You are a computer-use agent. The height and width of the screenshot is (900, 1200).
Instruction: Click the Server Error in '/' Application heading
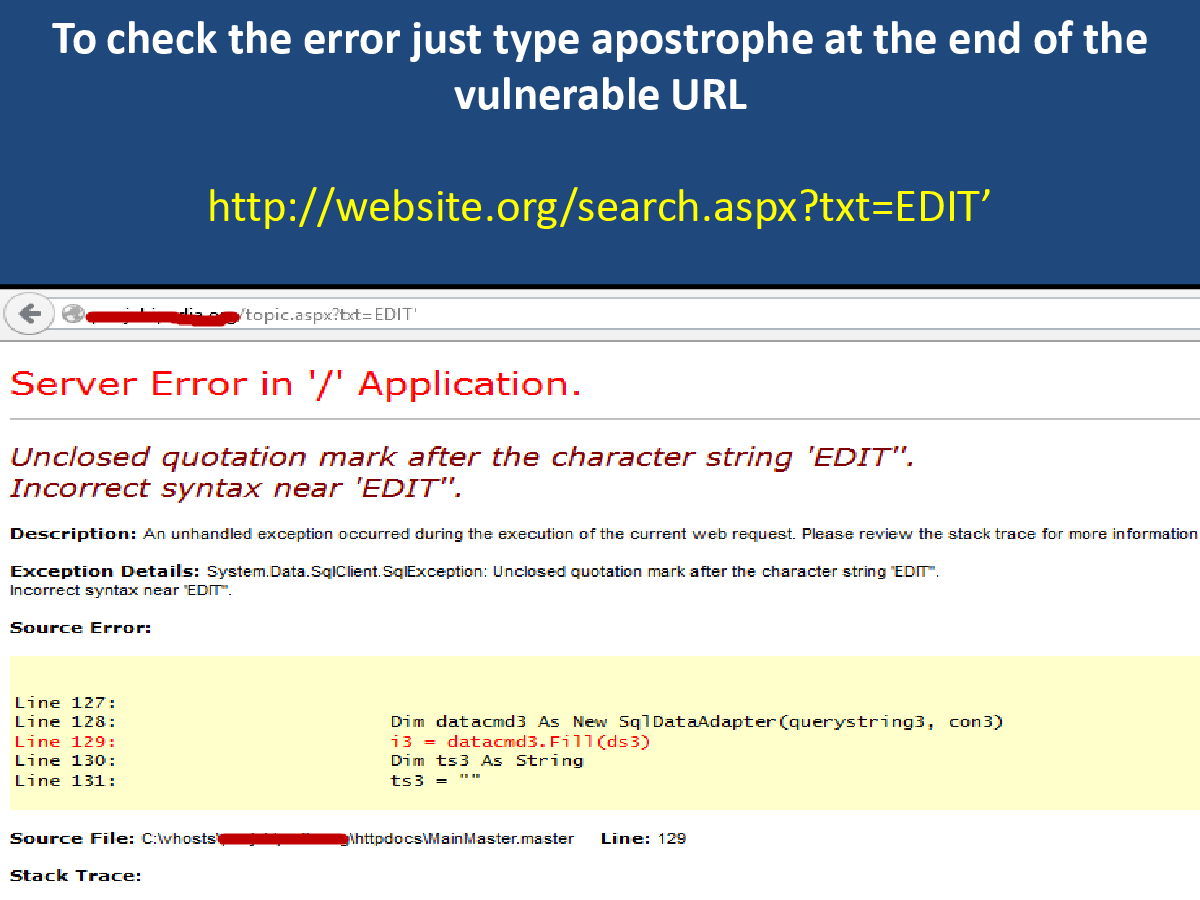point(295,383)
